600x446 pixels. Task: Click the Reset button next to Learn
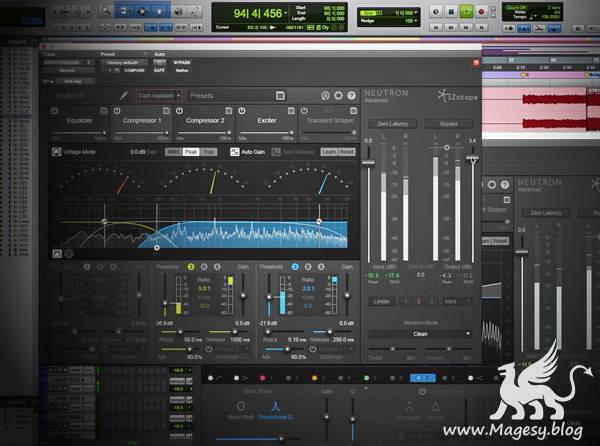[347, 152]
